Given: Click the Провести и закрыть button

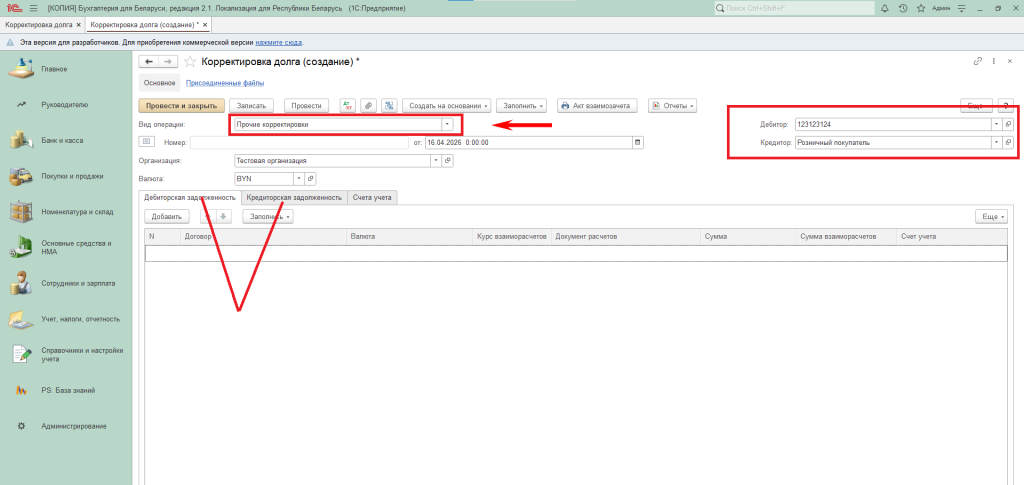Looking at the screenshot, I should (181, 105).
